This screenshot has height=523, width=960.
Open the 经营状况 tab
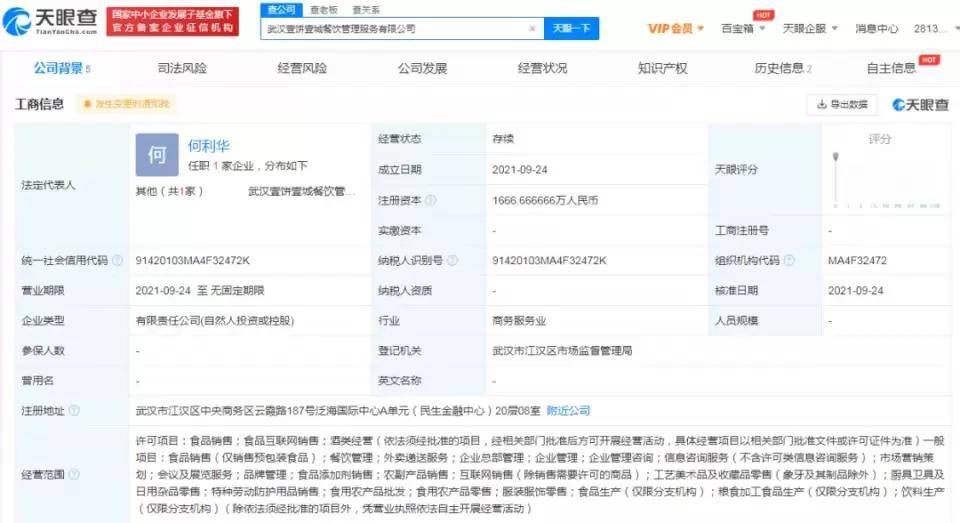point(542,68)
